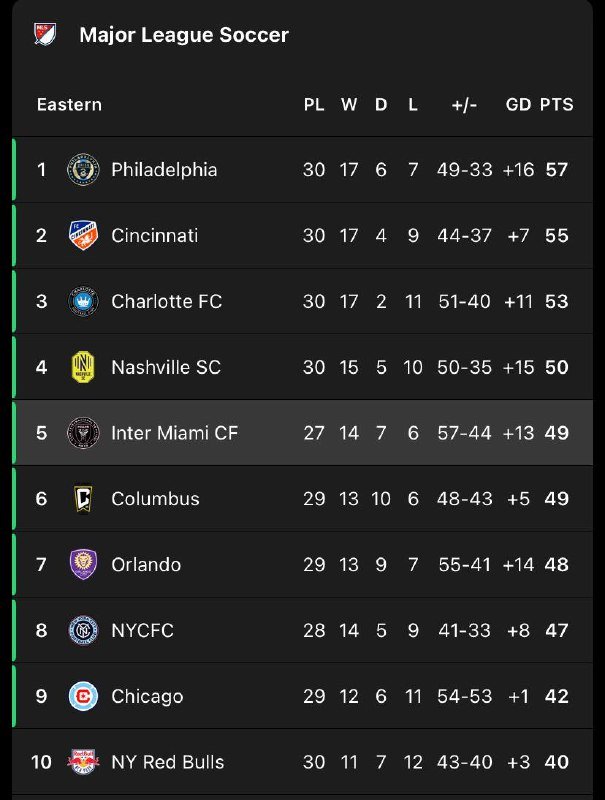The height and width of the screenshot is (800, 605).
Task: Tap the Philadelphia Union crest
Action: tap(82, 169)
